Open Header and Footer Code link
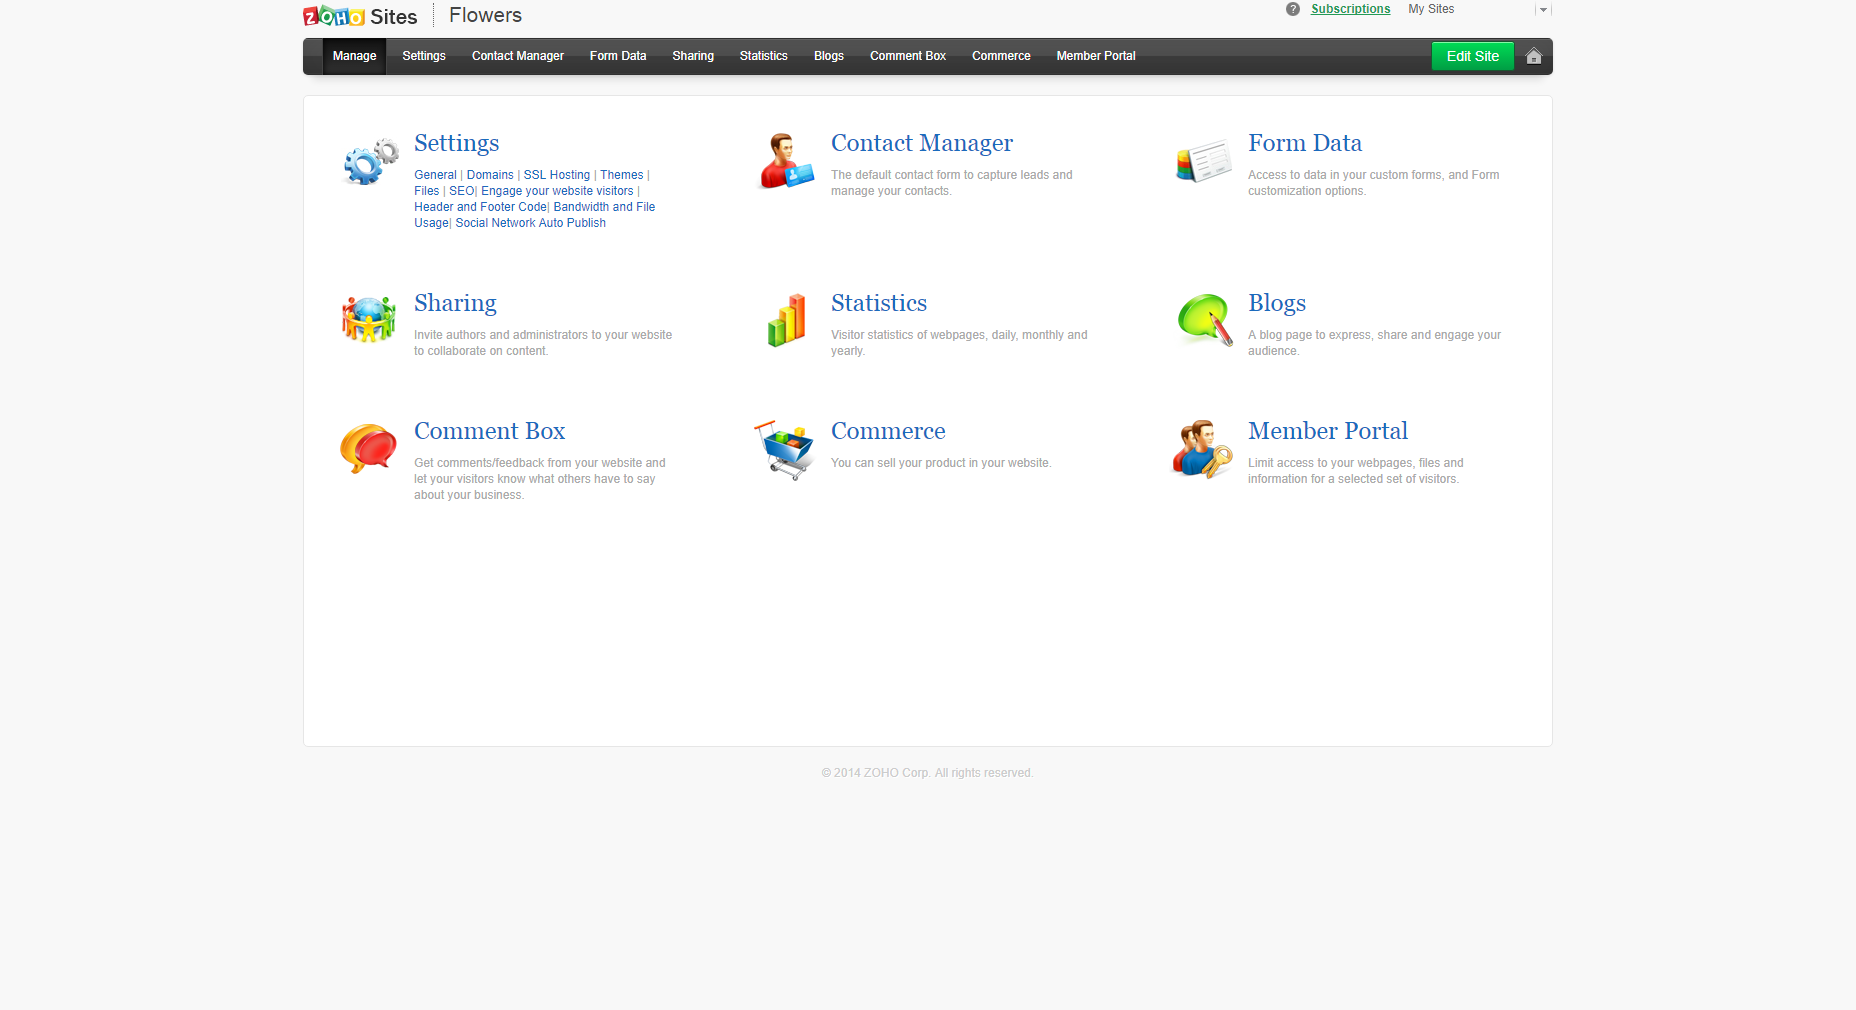Image resolution: width=1856 pixels, height=1010 pixels. point(480,207)
